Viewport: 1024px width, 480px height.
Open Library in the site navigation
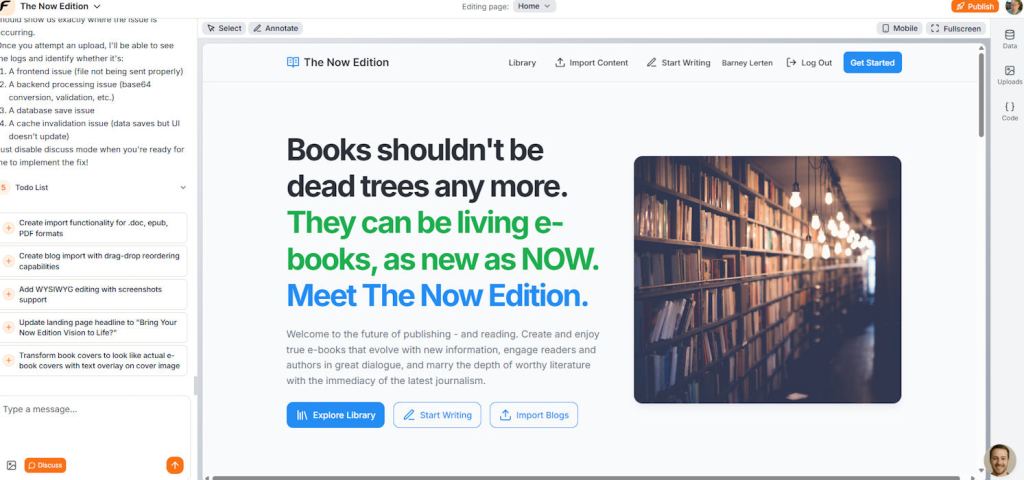(522, 63)
